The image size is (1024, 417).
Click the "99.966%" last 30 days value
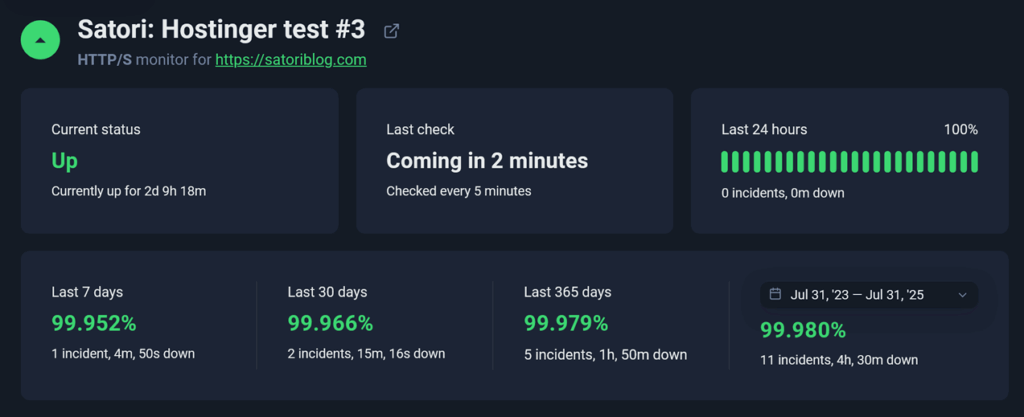coord(330,323)
